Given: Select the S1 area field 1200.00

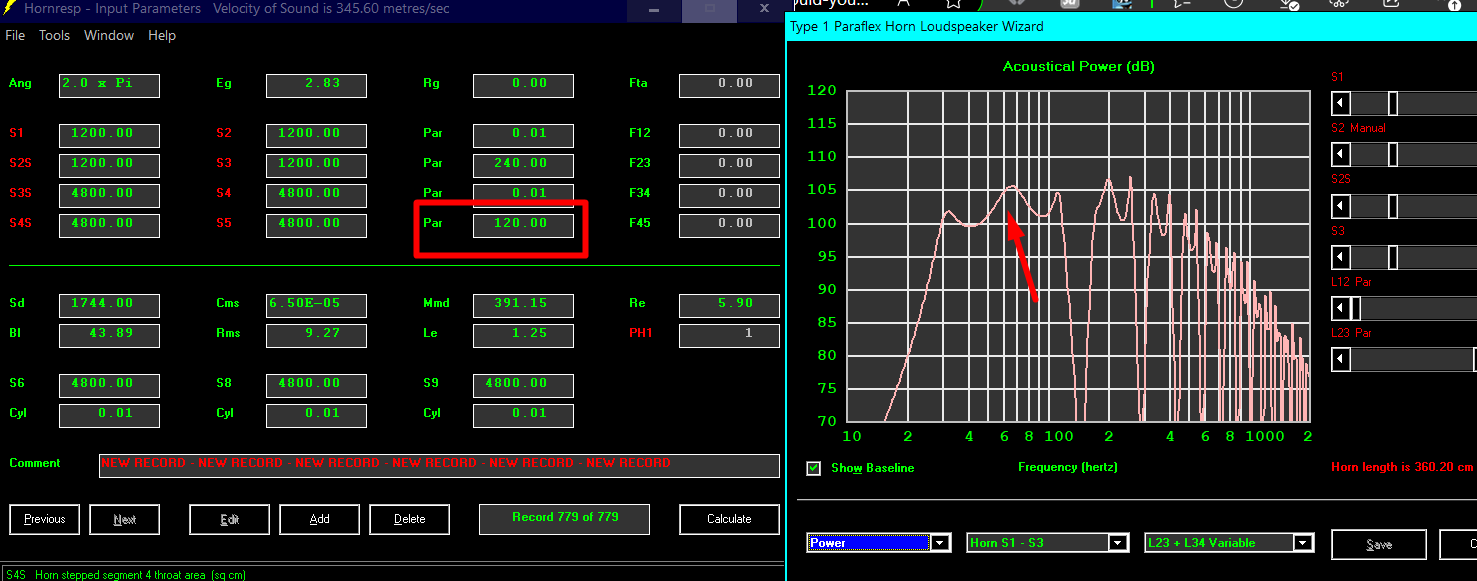Looking at the screenshot, I should tap(109, 135).
